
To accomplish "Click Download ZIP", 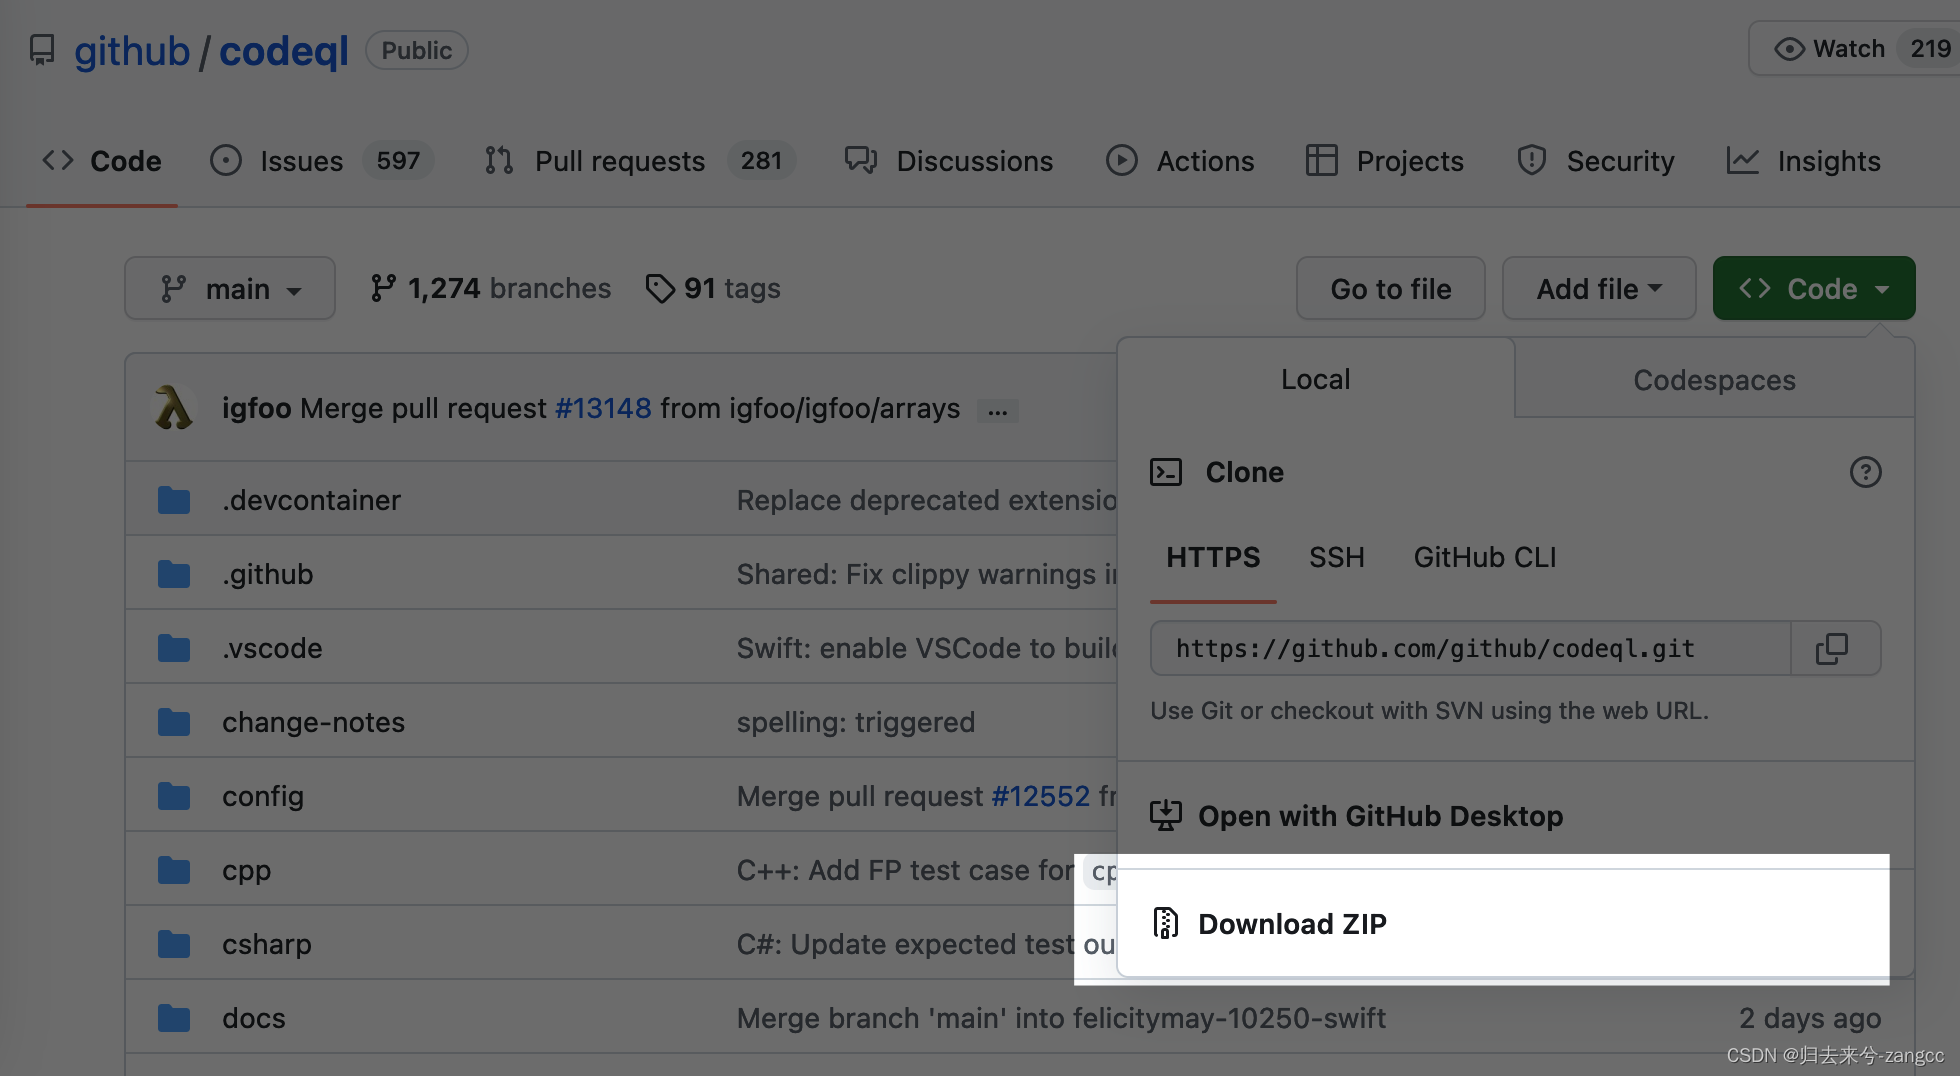I will coord(1292,924).
